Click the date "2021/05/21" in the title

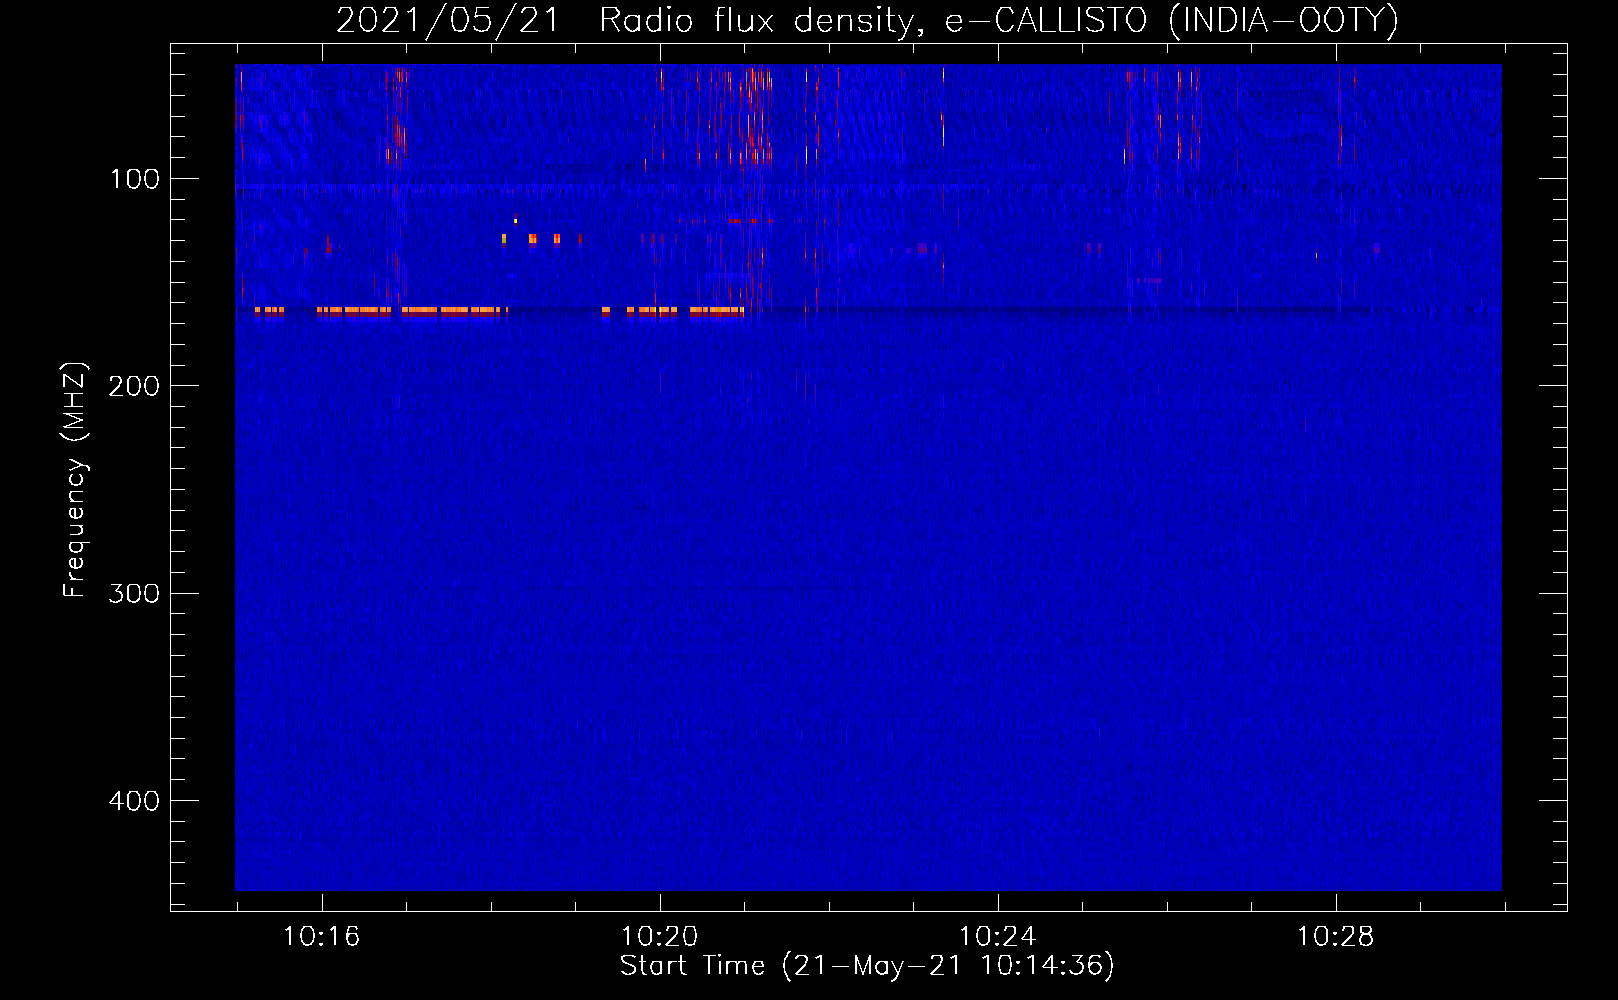448,20
